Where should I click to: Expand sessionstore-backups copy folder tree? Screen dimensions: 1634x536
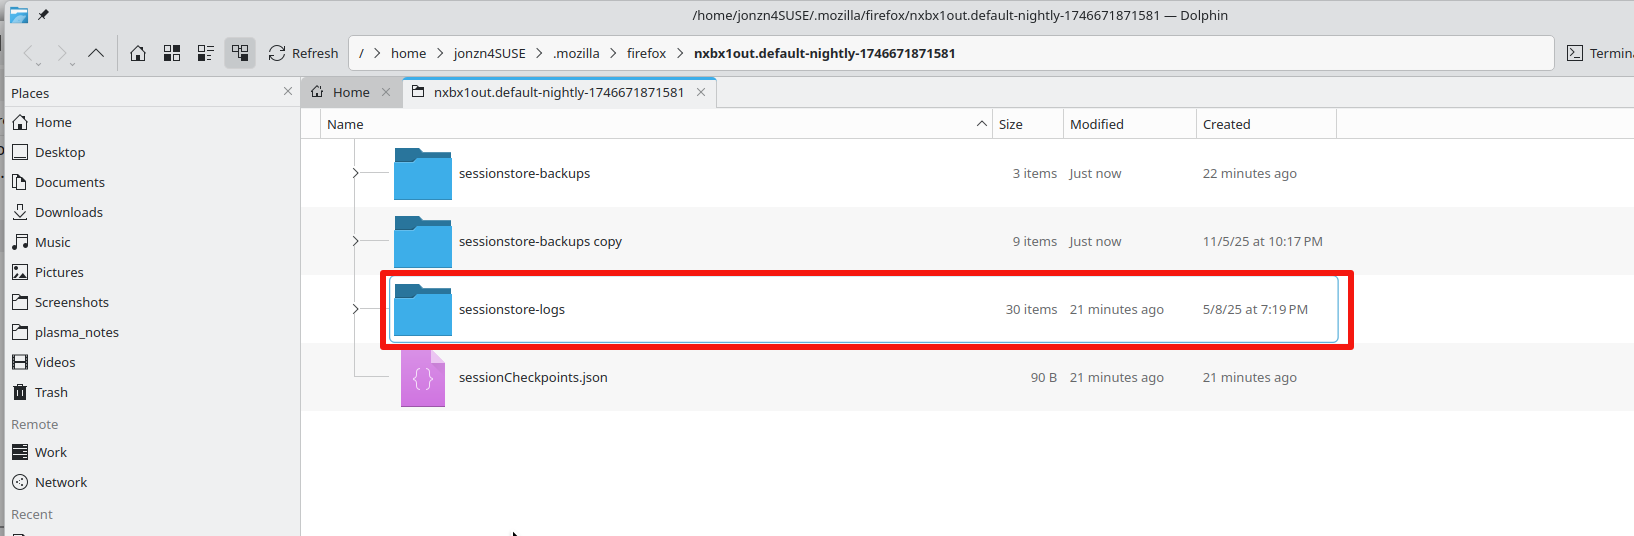click(355, 241)
